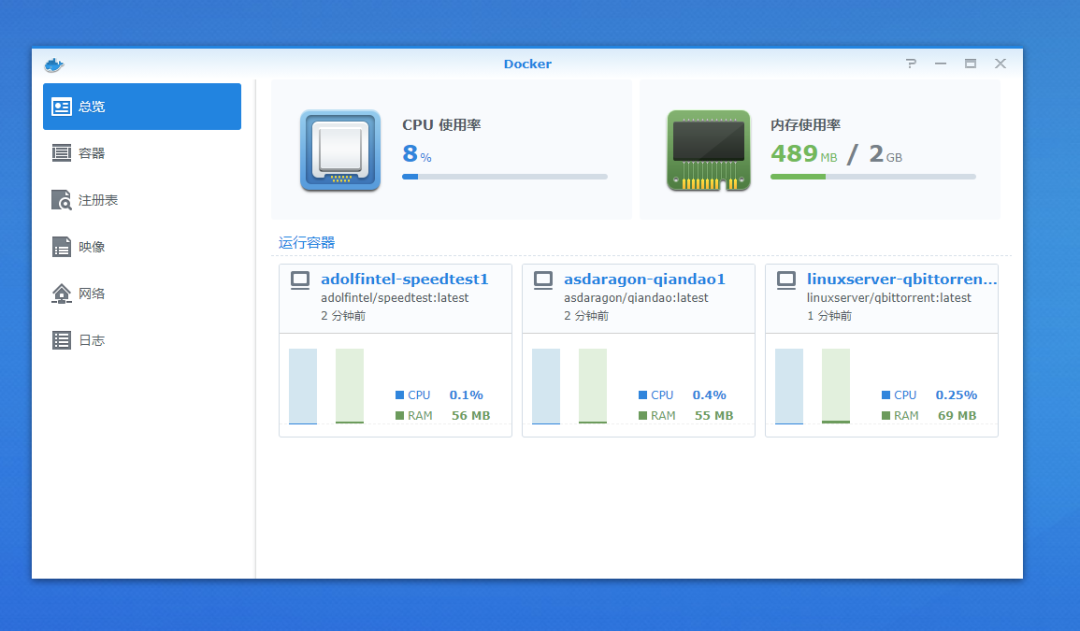Open the adolfintel-speedtest1 container link

click(404, 279)
